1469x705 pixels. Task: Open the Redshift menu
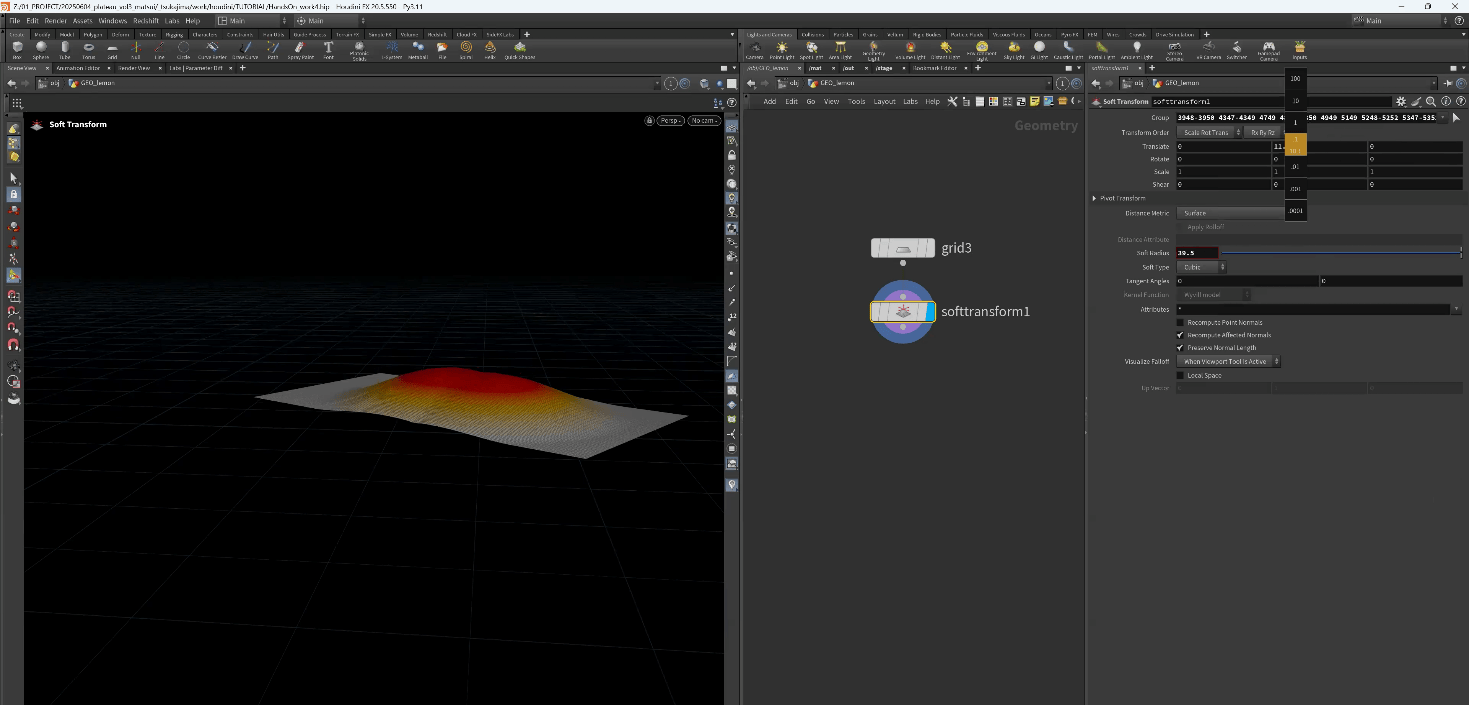pos(145,20)
